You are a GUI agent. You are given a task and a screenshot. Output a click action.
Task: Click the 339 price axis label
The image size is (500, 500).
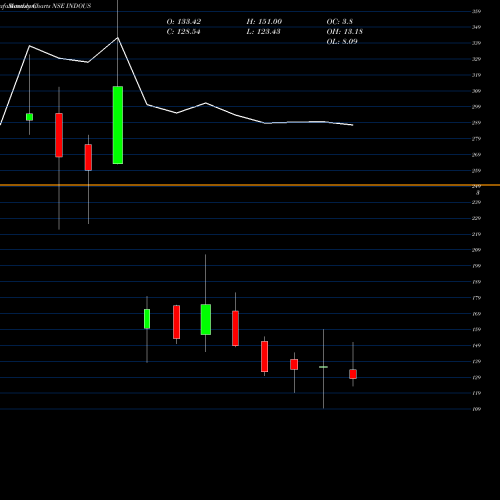click(x=476, y=43)
